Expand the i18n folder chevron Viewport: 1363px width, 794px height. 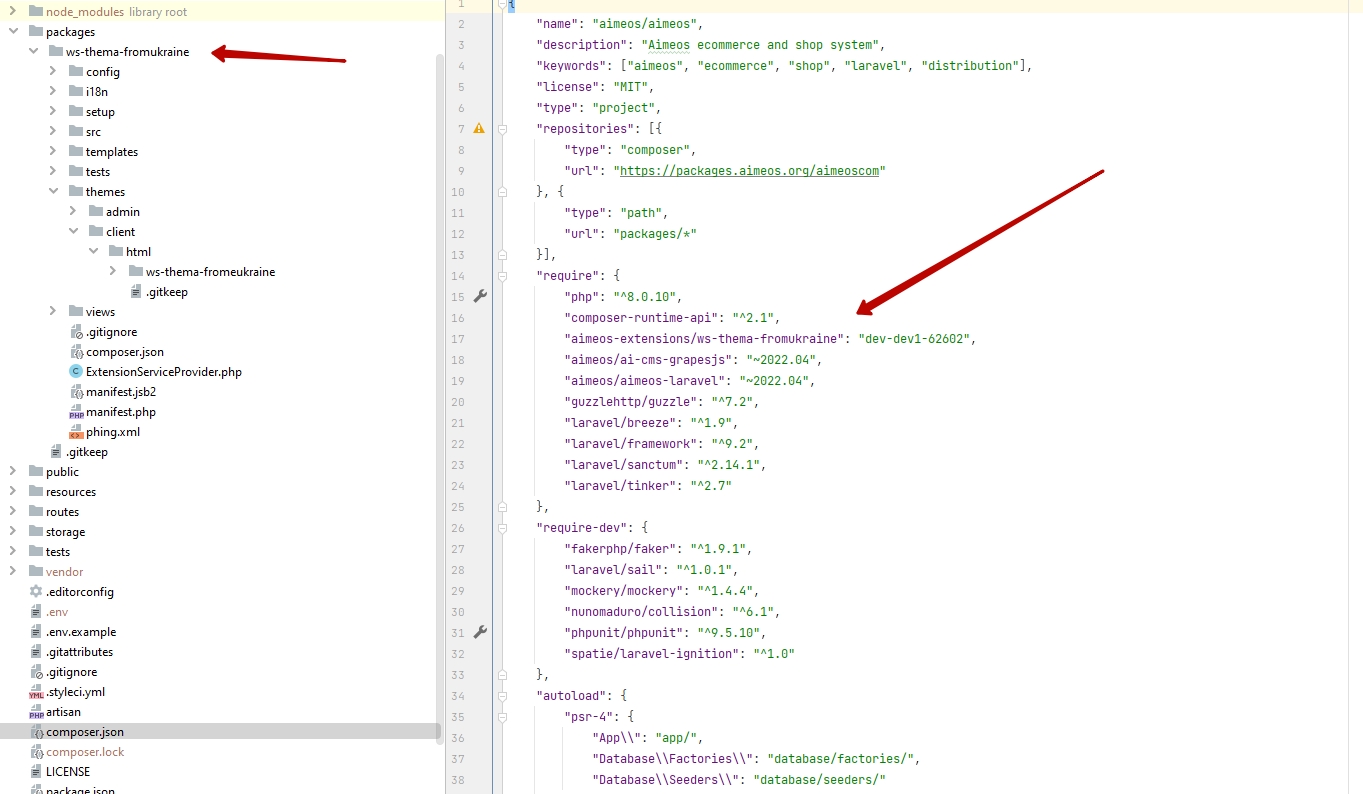[53, 92]
